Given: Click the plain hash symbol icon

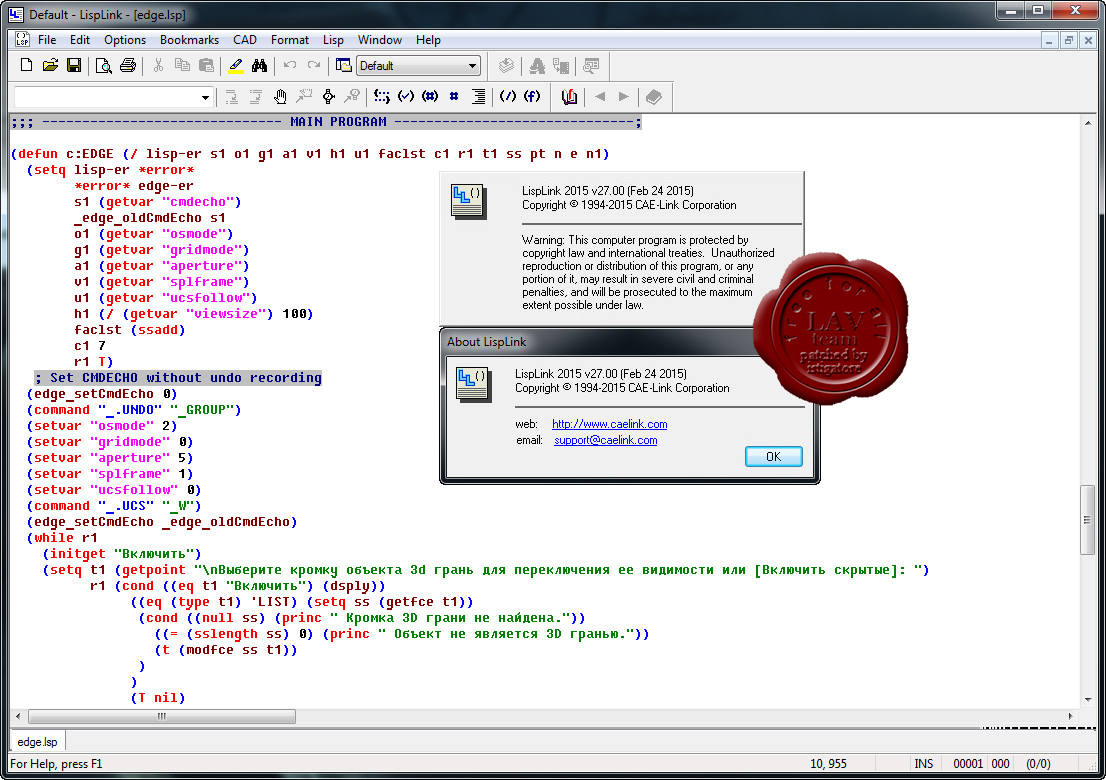Looking at the screenshot, I should (454, 97).
